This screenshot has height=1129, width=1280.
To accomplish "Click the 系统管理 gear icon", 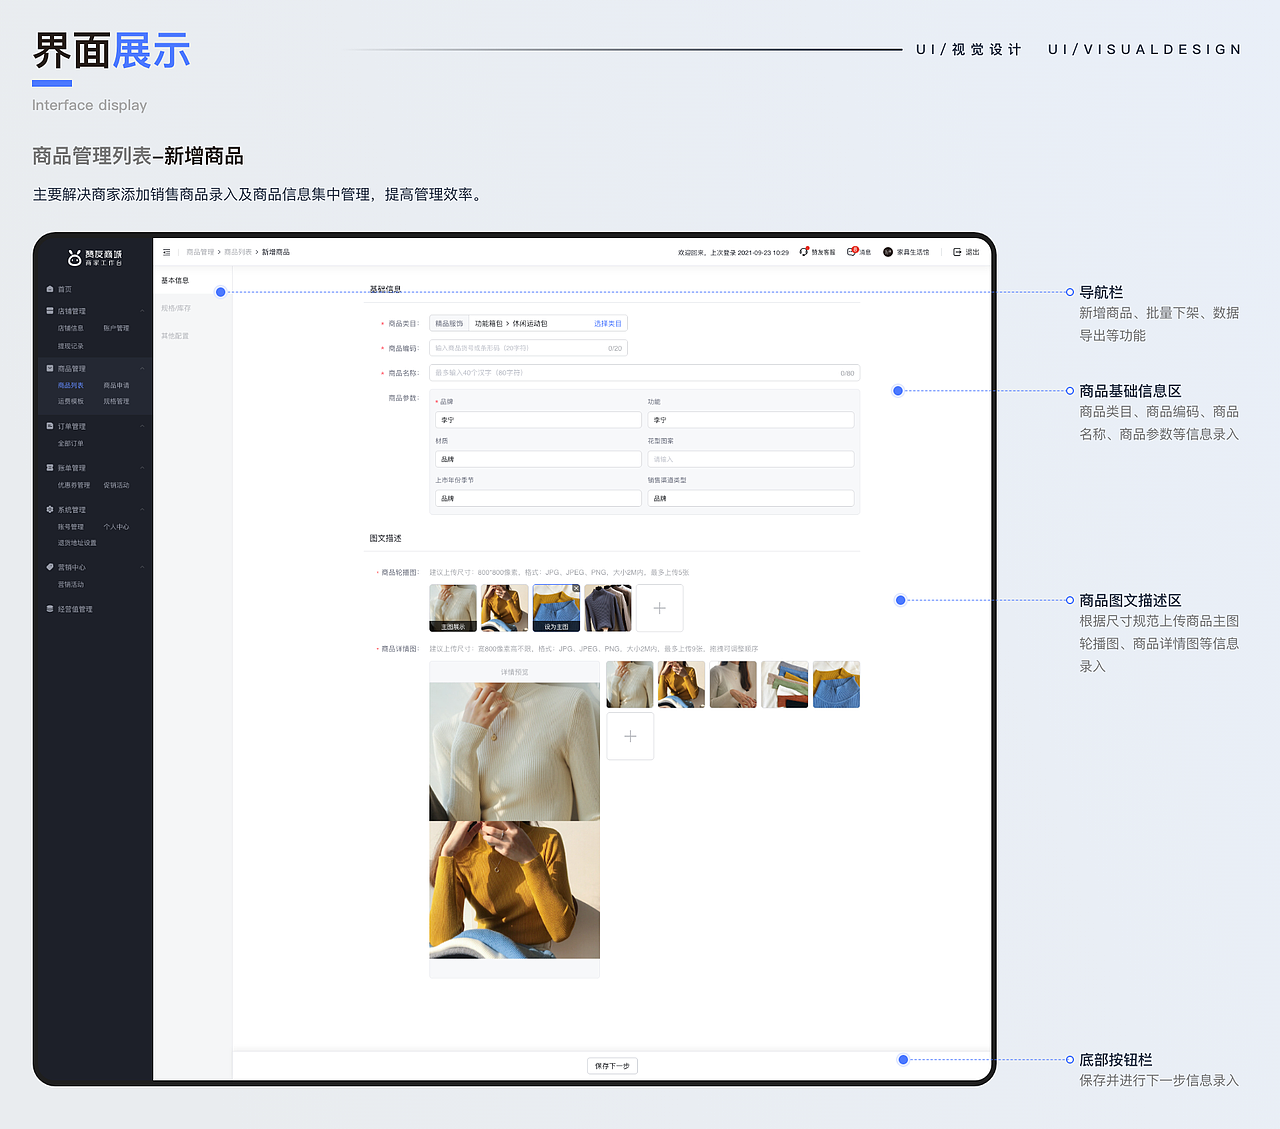I will click(50, 509).
